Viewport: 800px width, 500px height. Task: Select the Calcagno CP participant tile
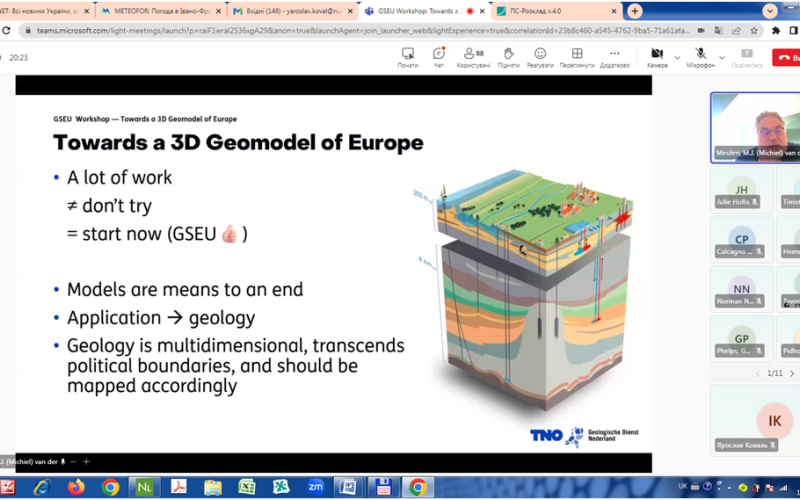(741, 239)
